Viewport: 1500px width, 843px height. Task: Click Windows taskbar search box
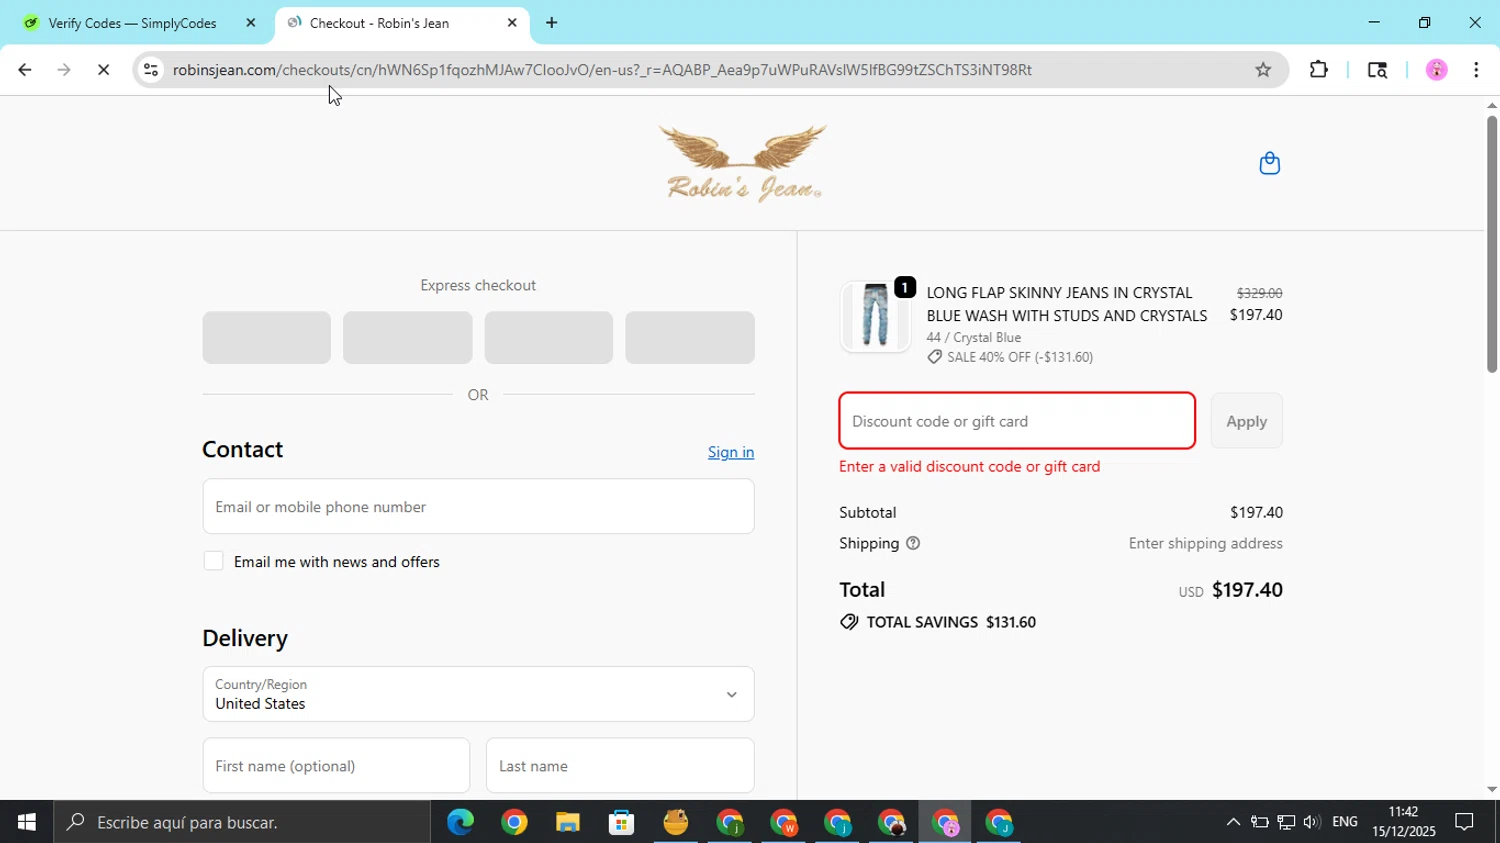tap(242, 822)
